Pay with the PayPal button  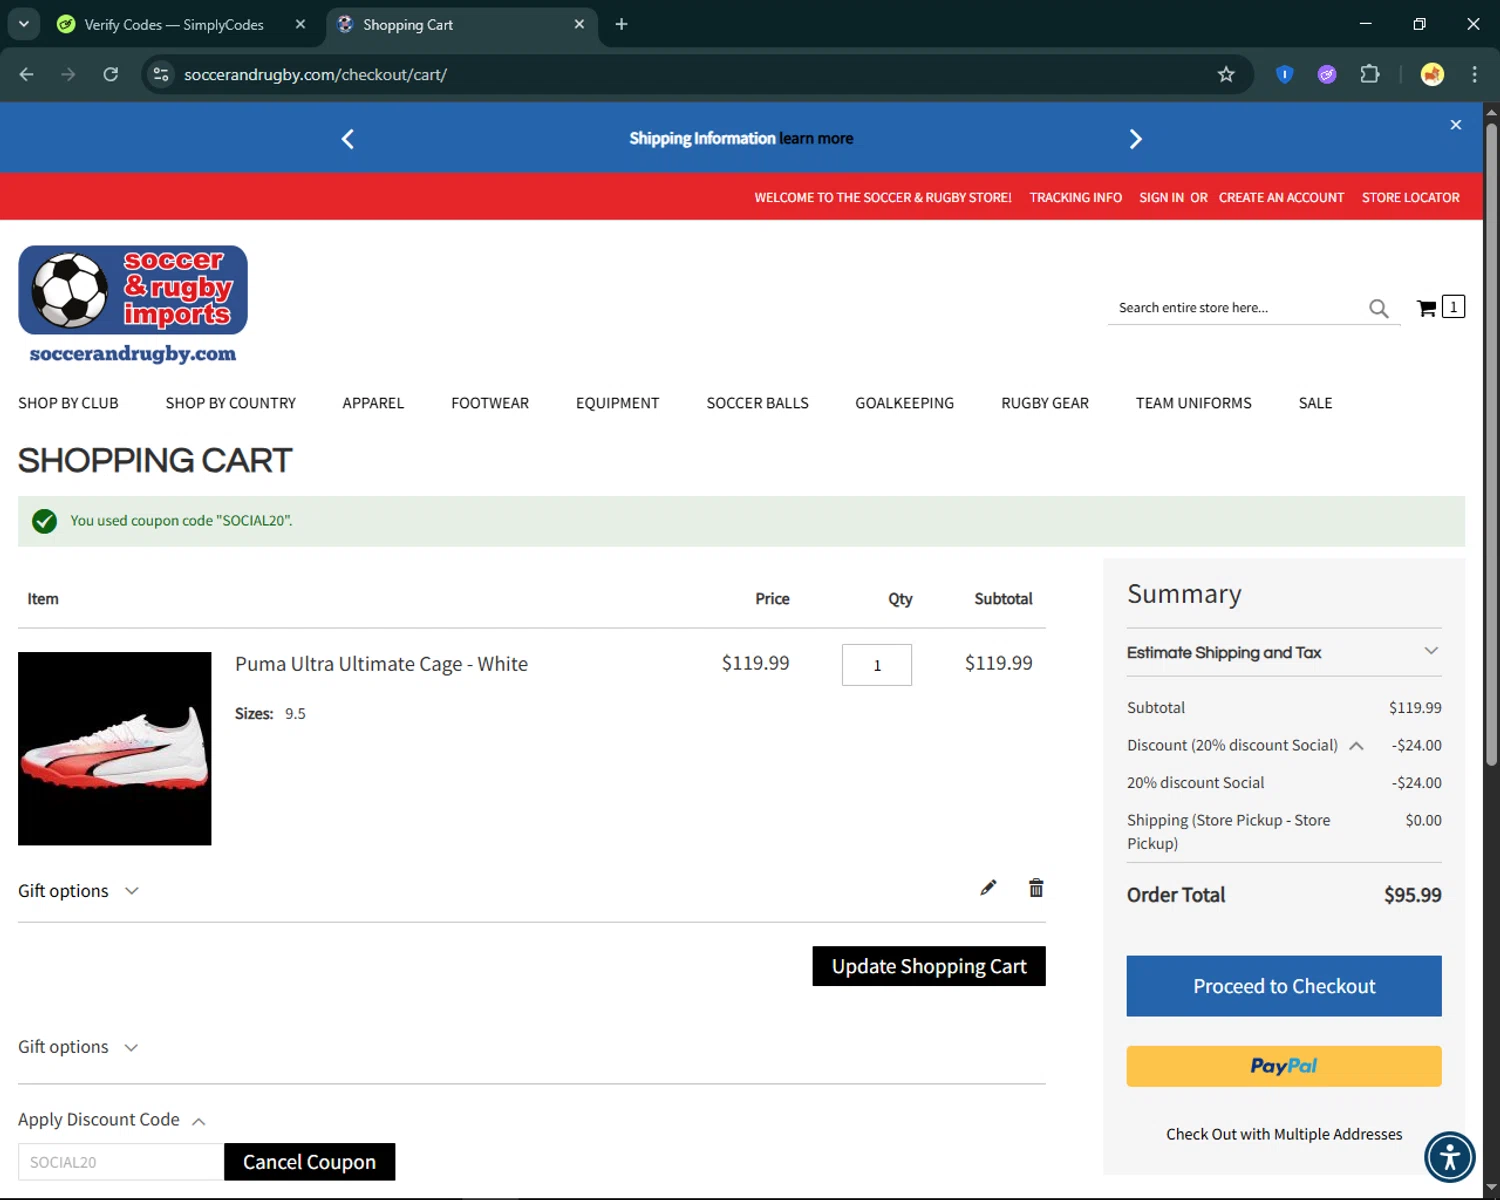click(x=1284, y=1066)
